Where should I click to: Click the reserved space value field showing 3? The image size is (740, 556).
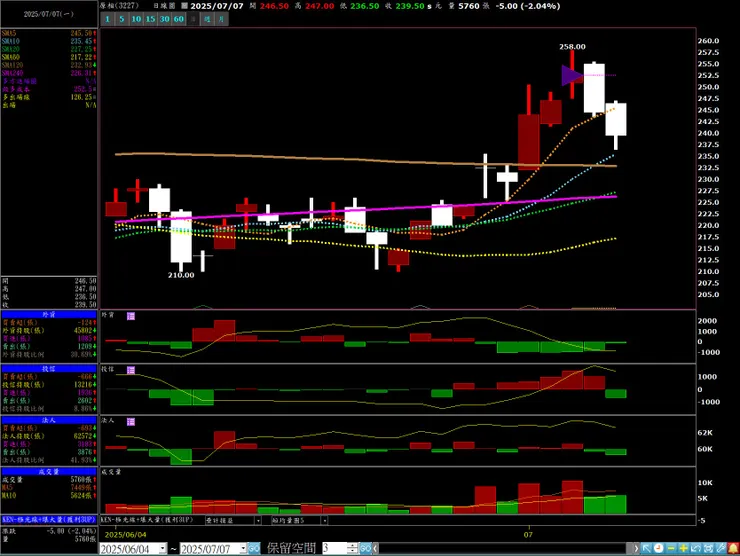coord(335,548)
